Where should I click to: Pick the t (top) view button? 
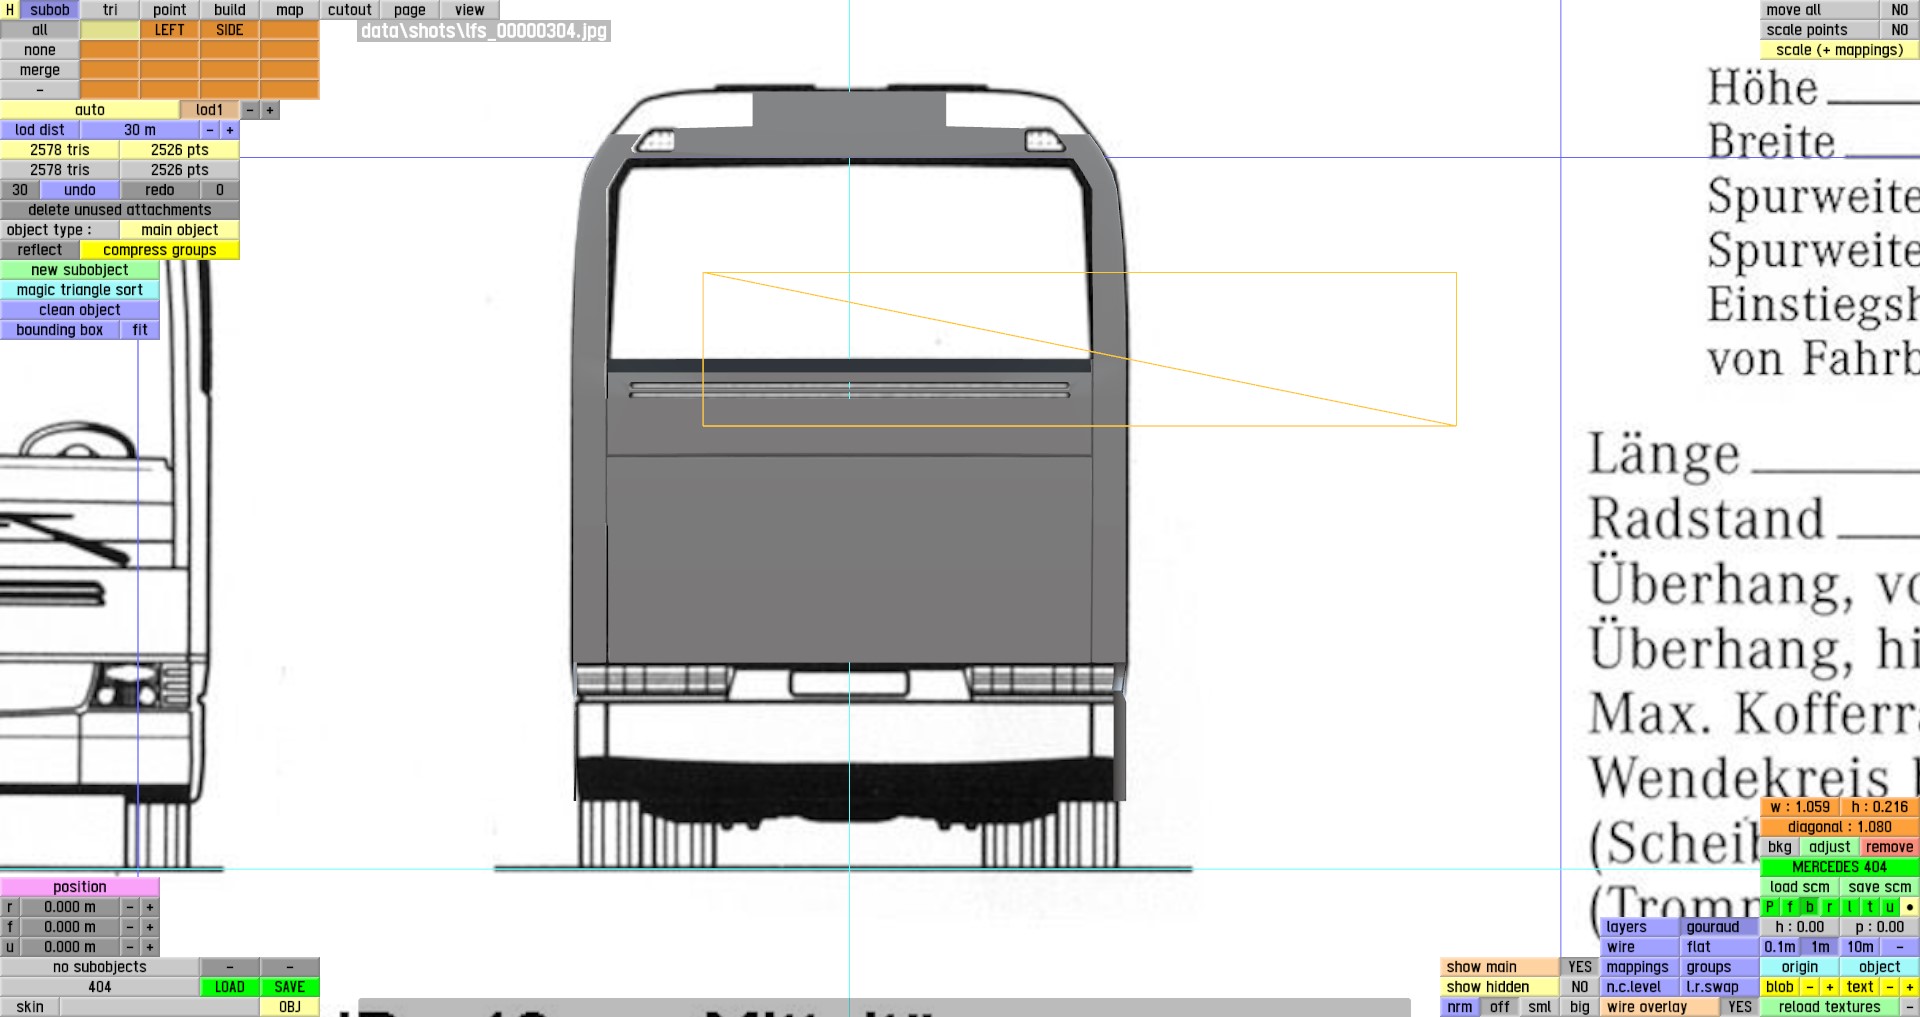[x=1870, y=907]
